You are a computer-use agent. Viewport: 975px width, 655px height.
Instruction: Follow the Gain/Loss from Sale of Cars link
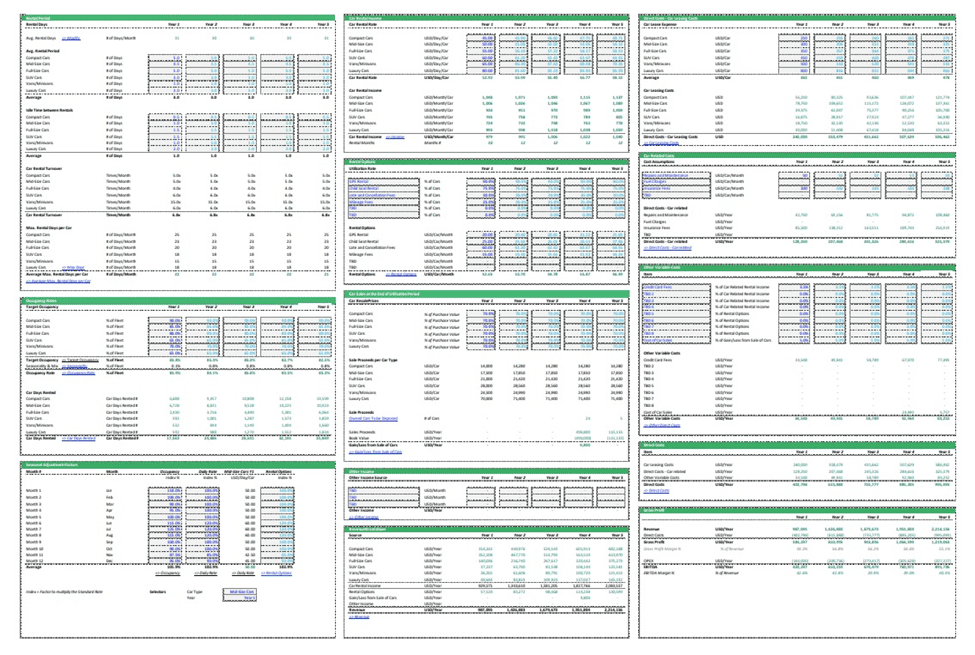[x=375, y=452]
